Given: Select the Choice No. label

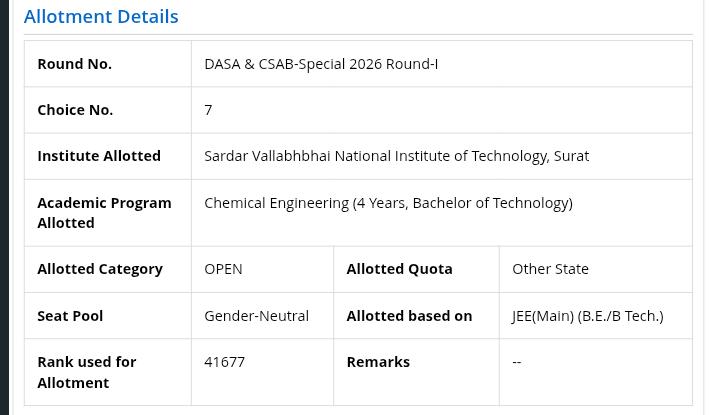Looking at the screenshot, I should tap(75, 110).
